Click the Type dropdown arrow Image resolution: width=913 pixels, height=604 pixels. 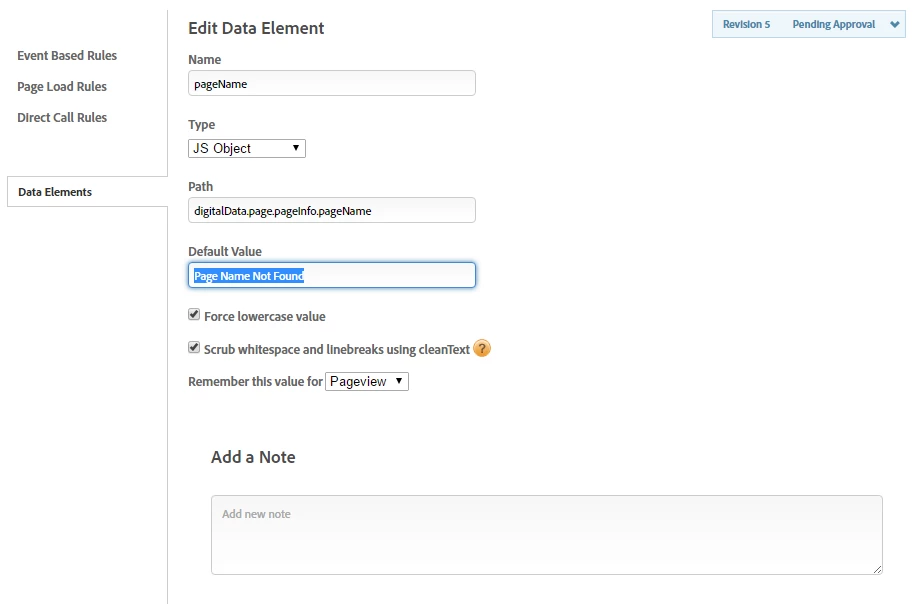(296, 148)
